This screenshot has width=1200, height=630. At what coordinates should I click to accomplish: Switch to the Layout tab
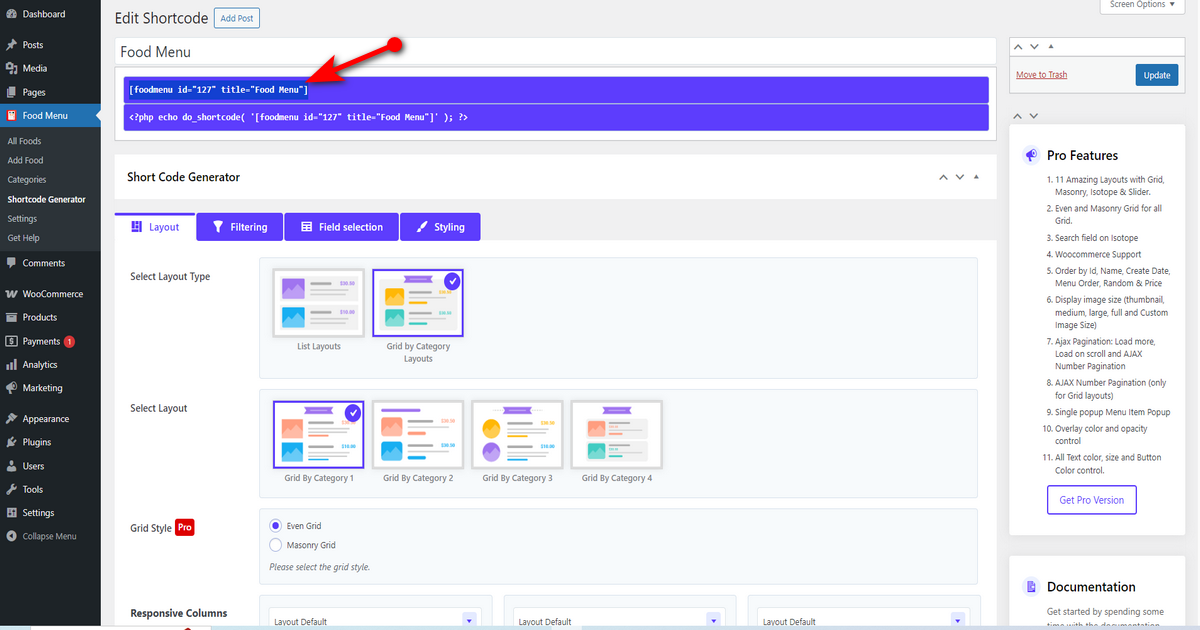[155, 227]
